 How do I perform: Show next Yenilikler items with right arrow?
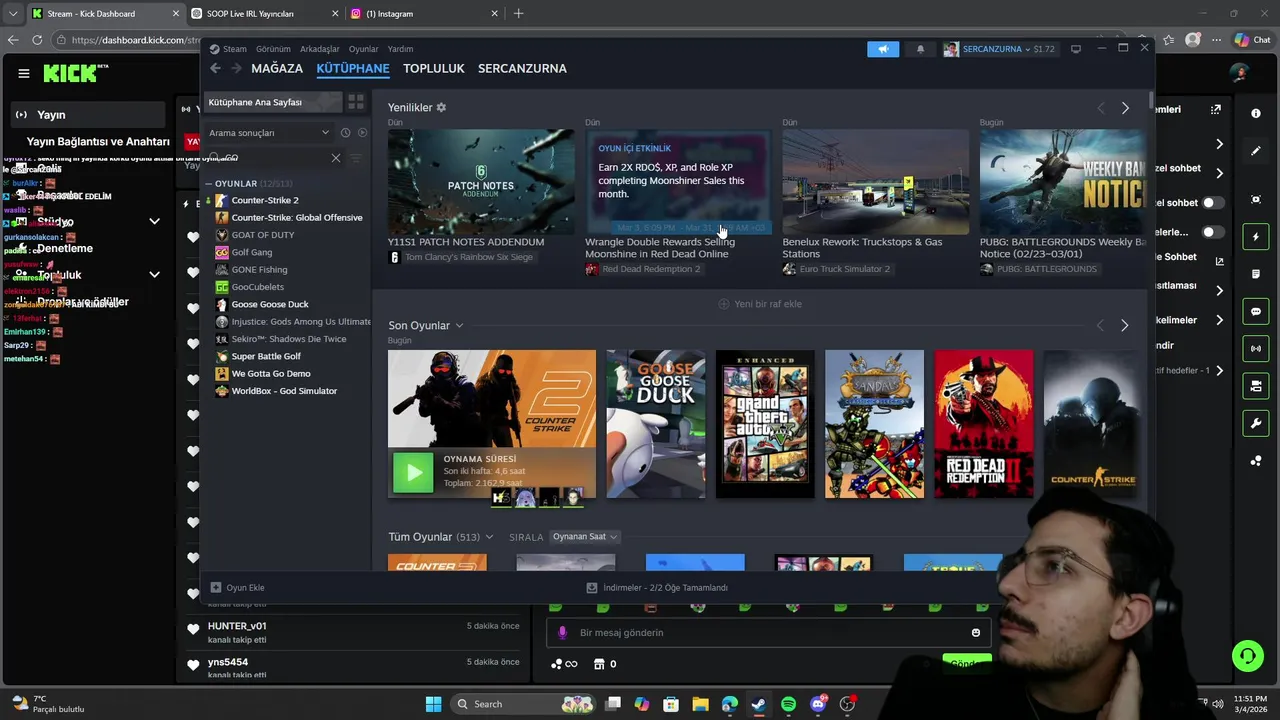[x=1125, y=108]
